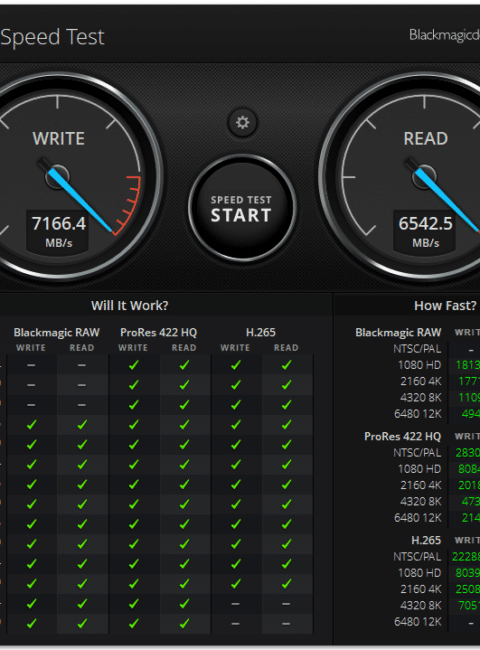This screenshot has width=480, height=650.
Task: Start the test with SPEED TEST START
Action: click(x=242, y=209)
